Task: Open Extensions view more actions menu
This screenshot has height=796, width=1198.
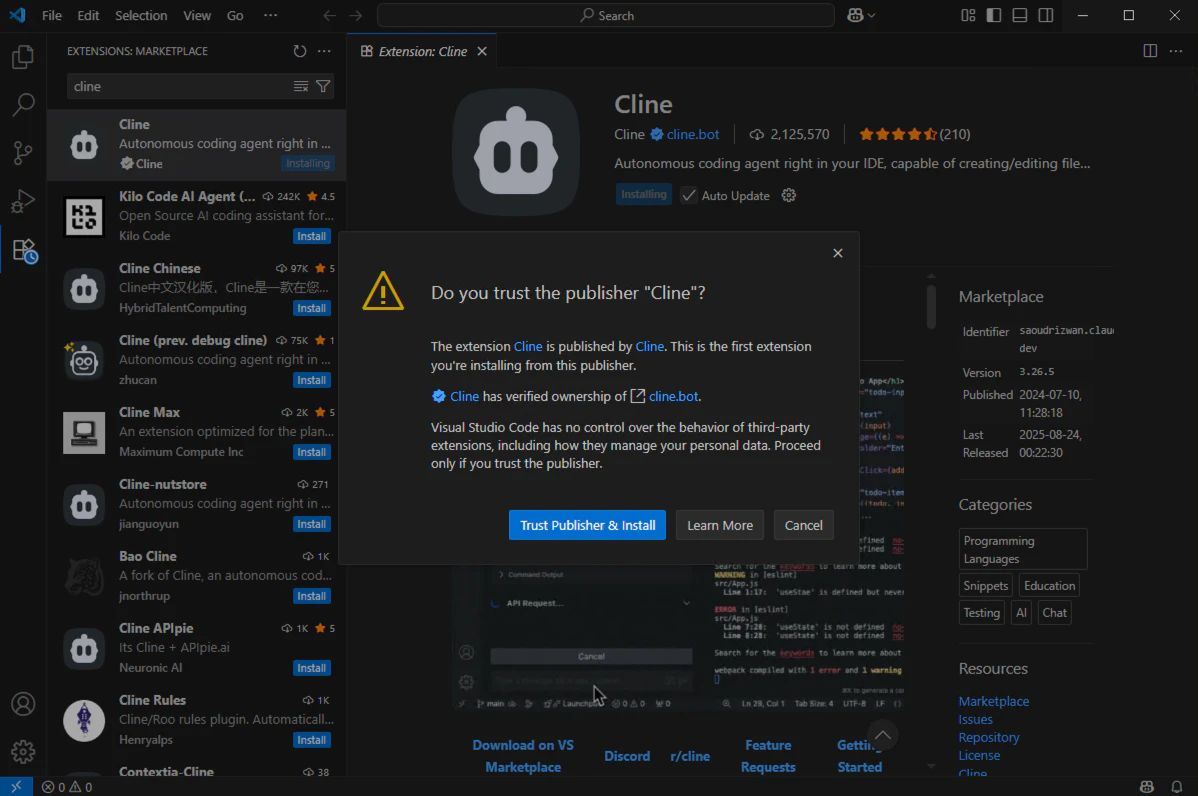Action: 325,51
